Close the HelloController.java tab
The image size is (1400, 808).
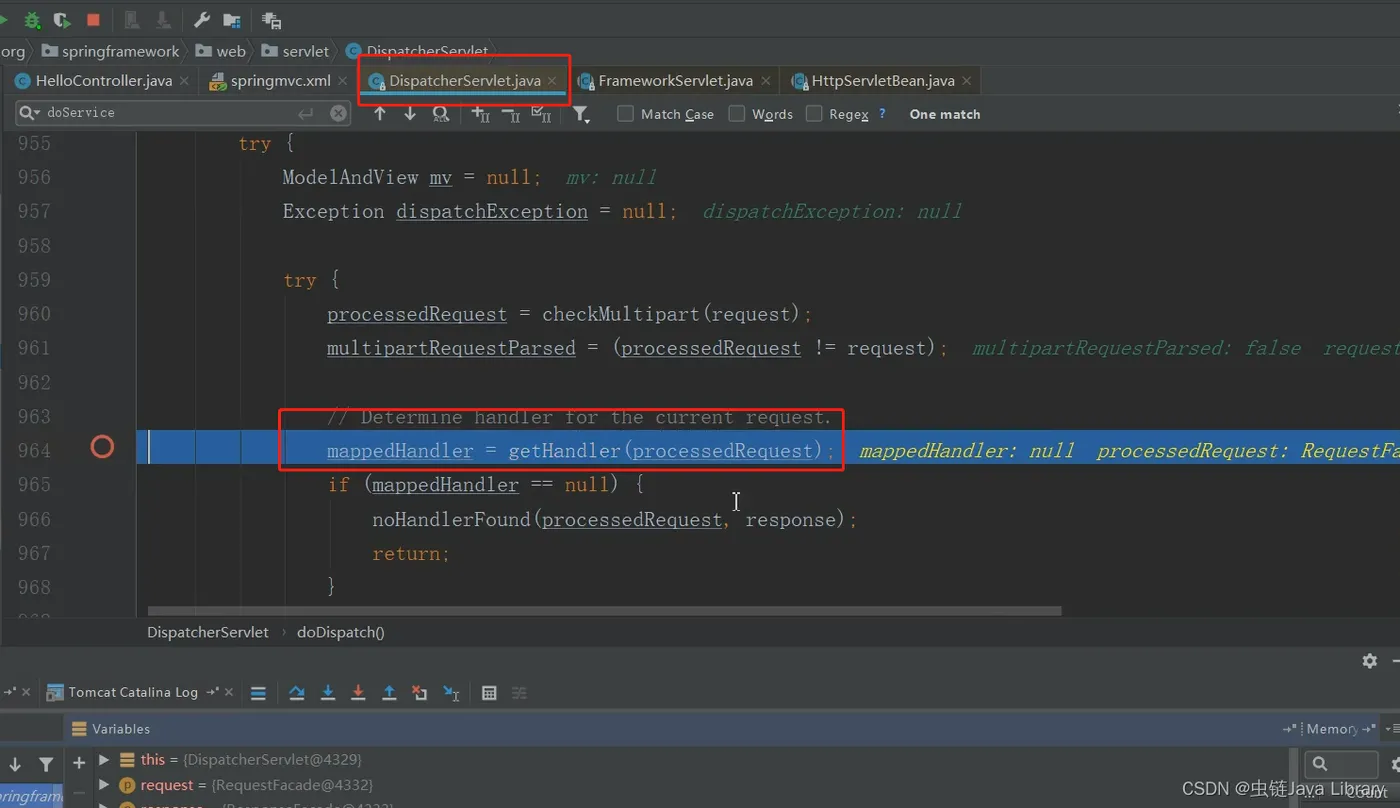pyautogui.click(x=184, y=81)
